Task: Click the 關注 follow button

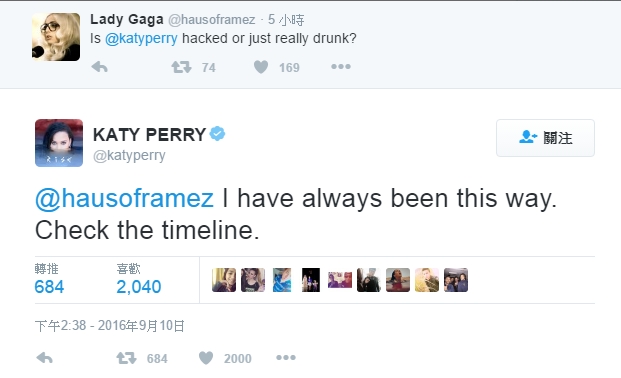Action: (x=545, y=138)
